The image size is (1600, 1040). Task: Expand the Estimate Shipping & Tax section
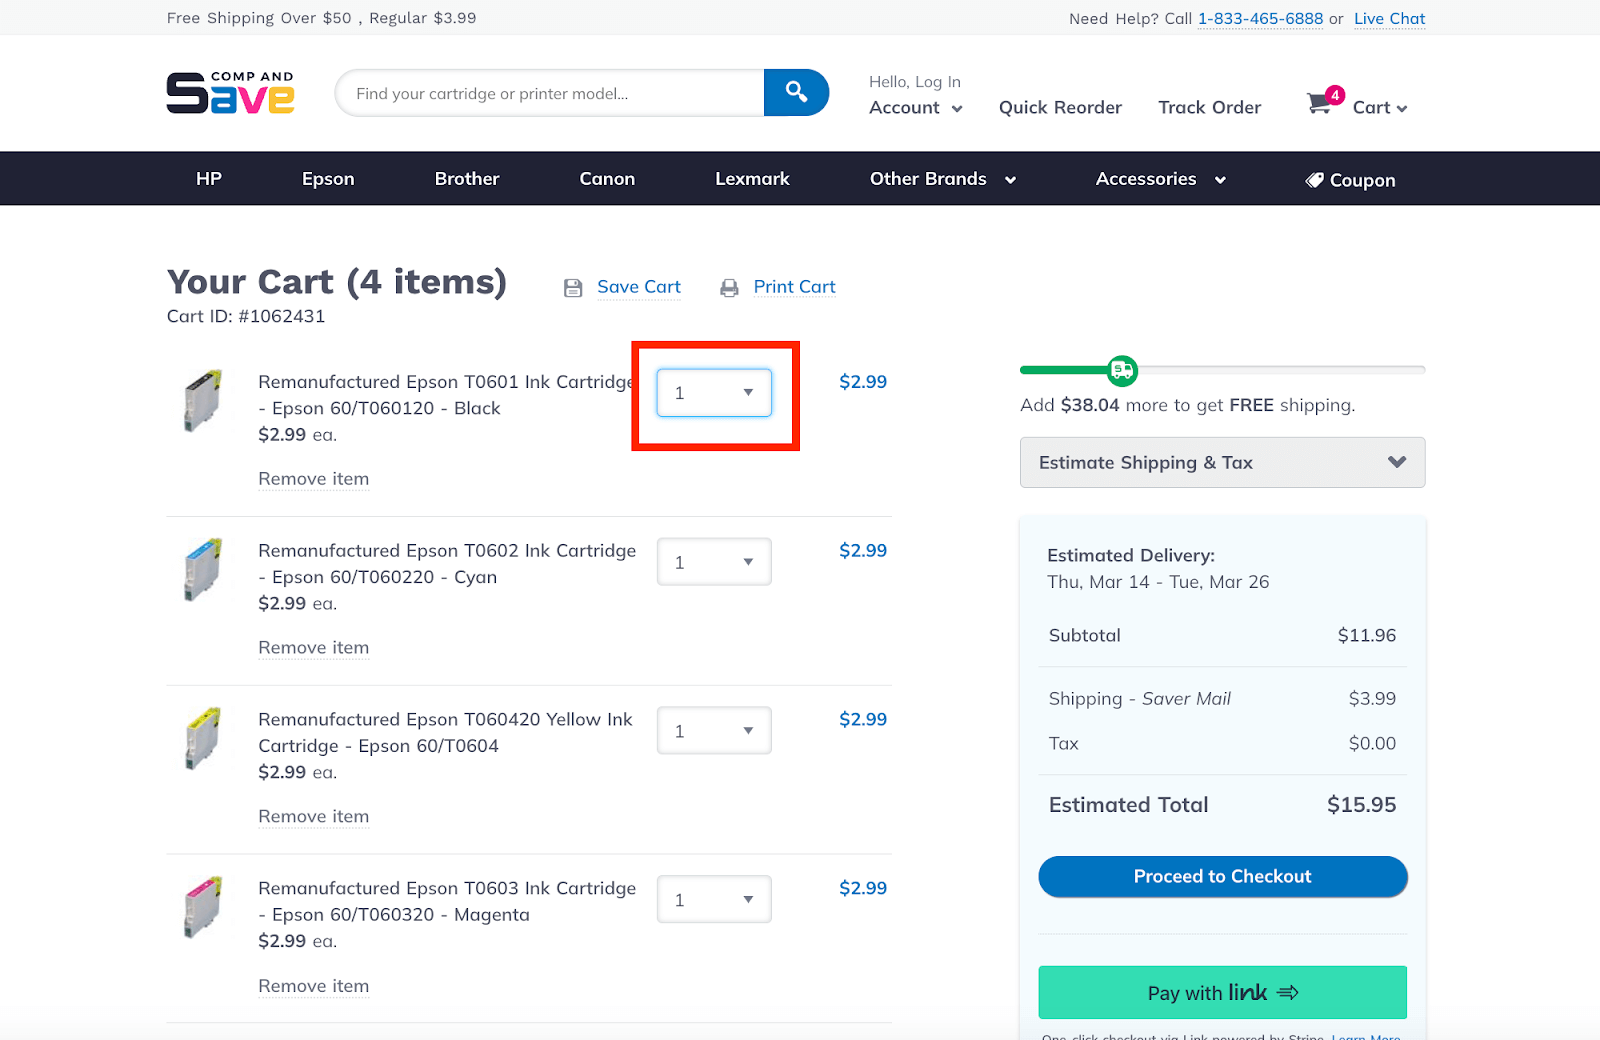point(1221,462)
